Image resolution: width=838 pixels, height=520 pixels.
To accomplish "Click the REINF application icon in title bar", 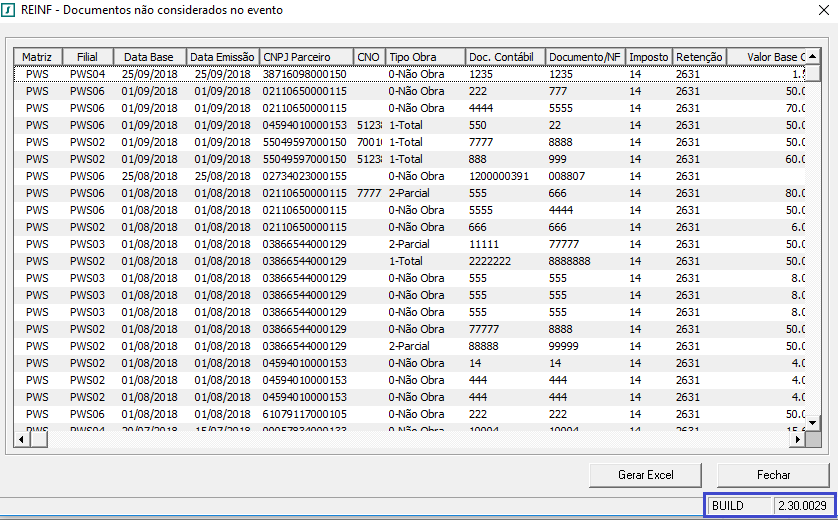I will pos(10,10).
